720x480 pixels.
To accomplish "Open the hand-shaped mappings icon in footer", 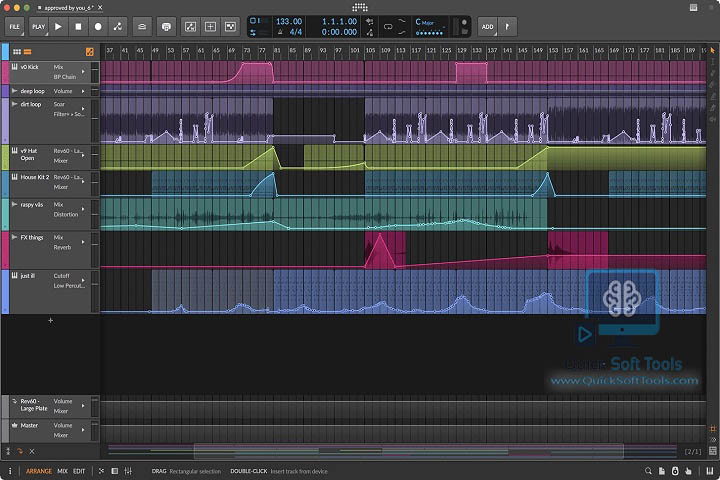I will [688, 471].
